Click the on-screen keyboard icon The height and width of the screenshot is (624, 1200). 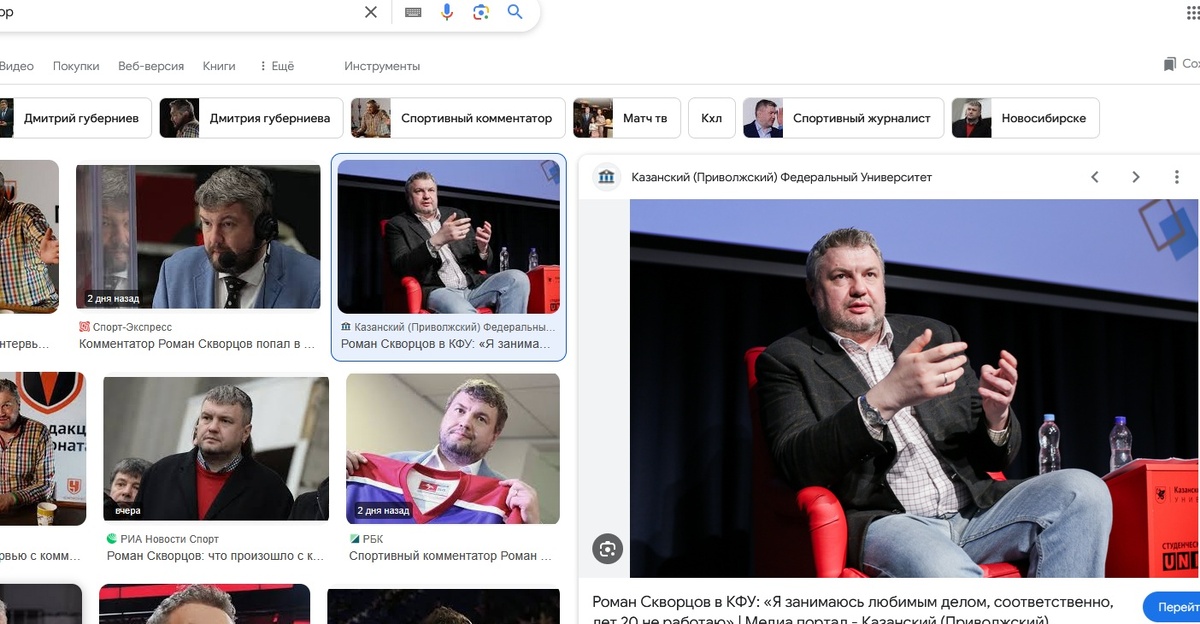pyautogui.click(x=412, y=12)
